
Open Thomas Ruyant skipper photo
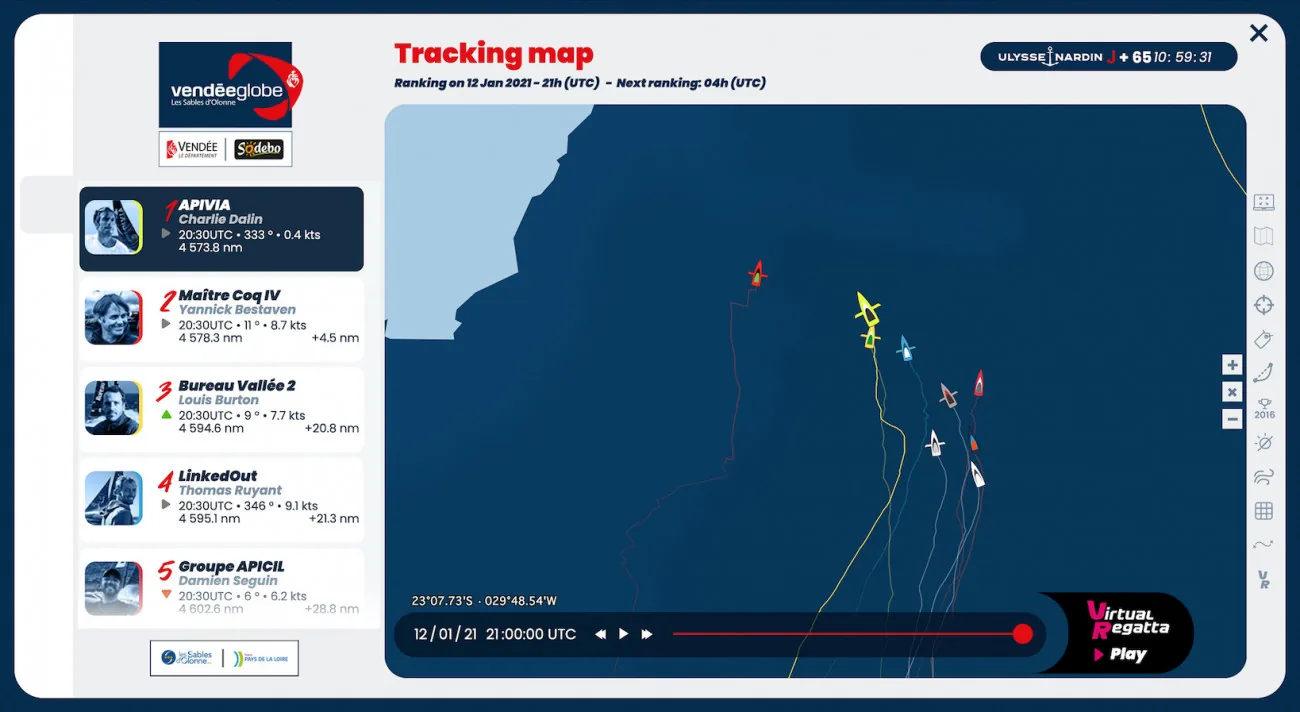(113, 498)
